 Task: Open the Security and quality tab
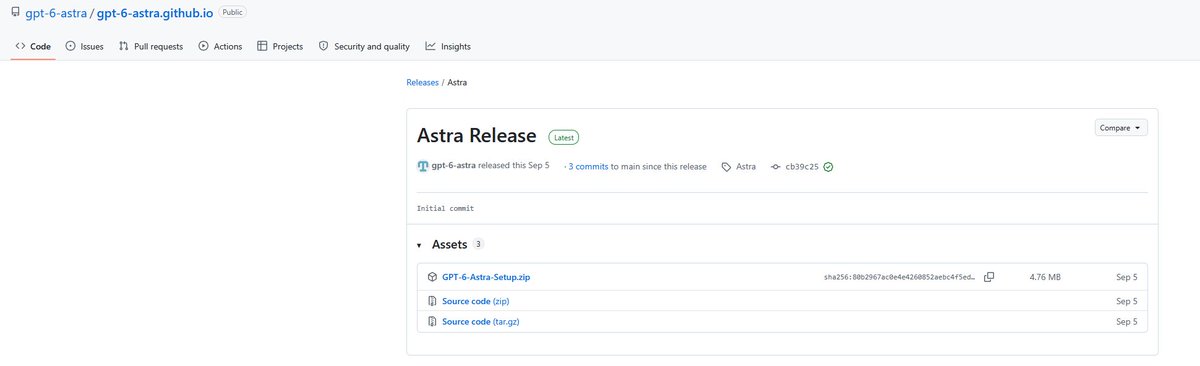click(x=364, y=46)
